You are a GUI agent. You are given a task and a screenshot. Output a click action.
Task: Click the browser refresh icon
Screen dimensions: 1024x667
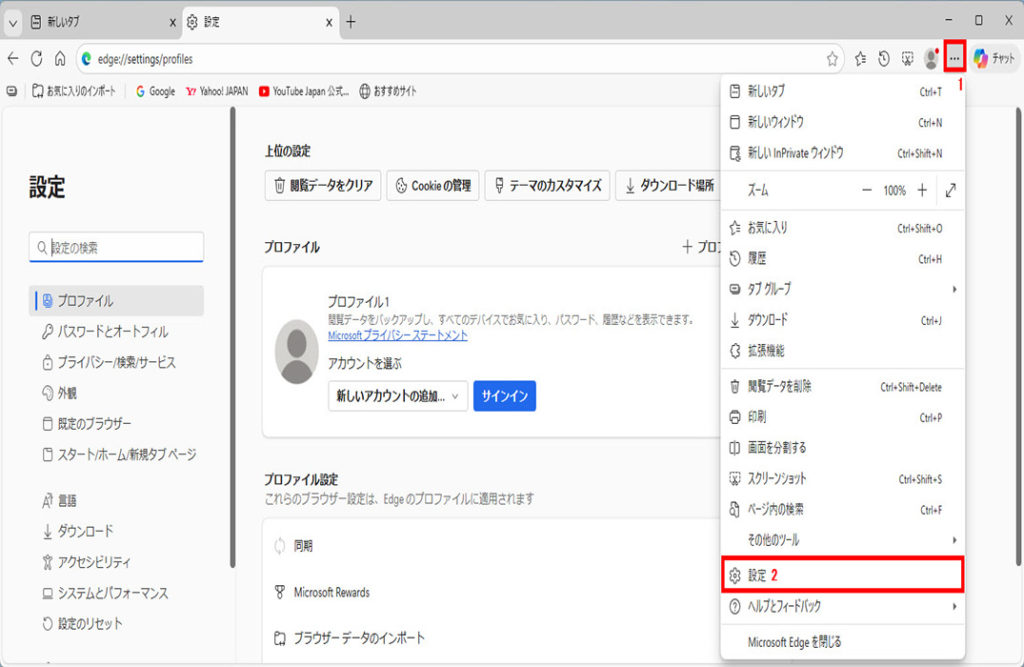[x=36, y=59]
